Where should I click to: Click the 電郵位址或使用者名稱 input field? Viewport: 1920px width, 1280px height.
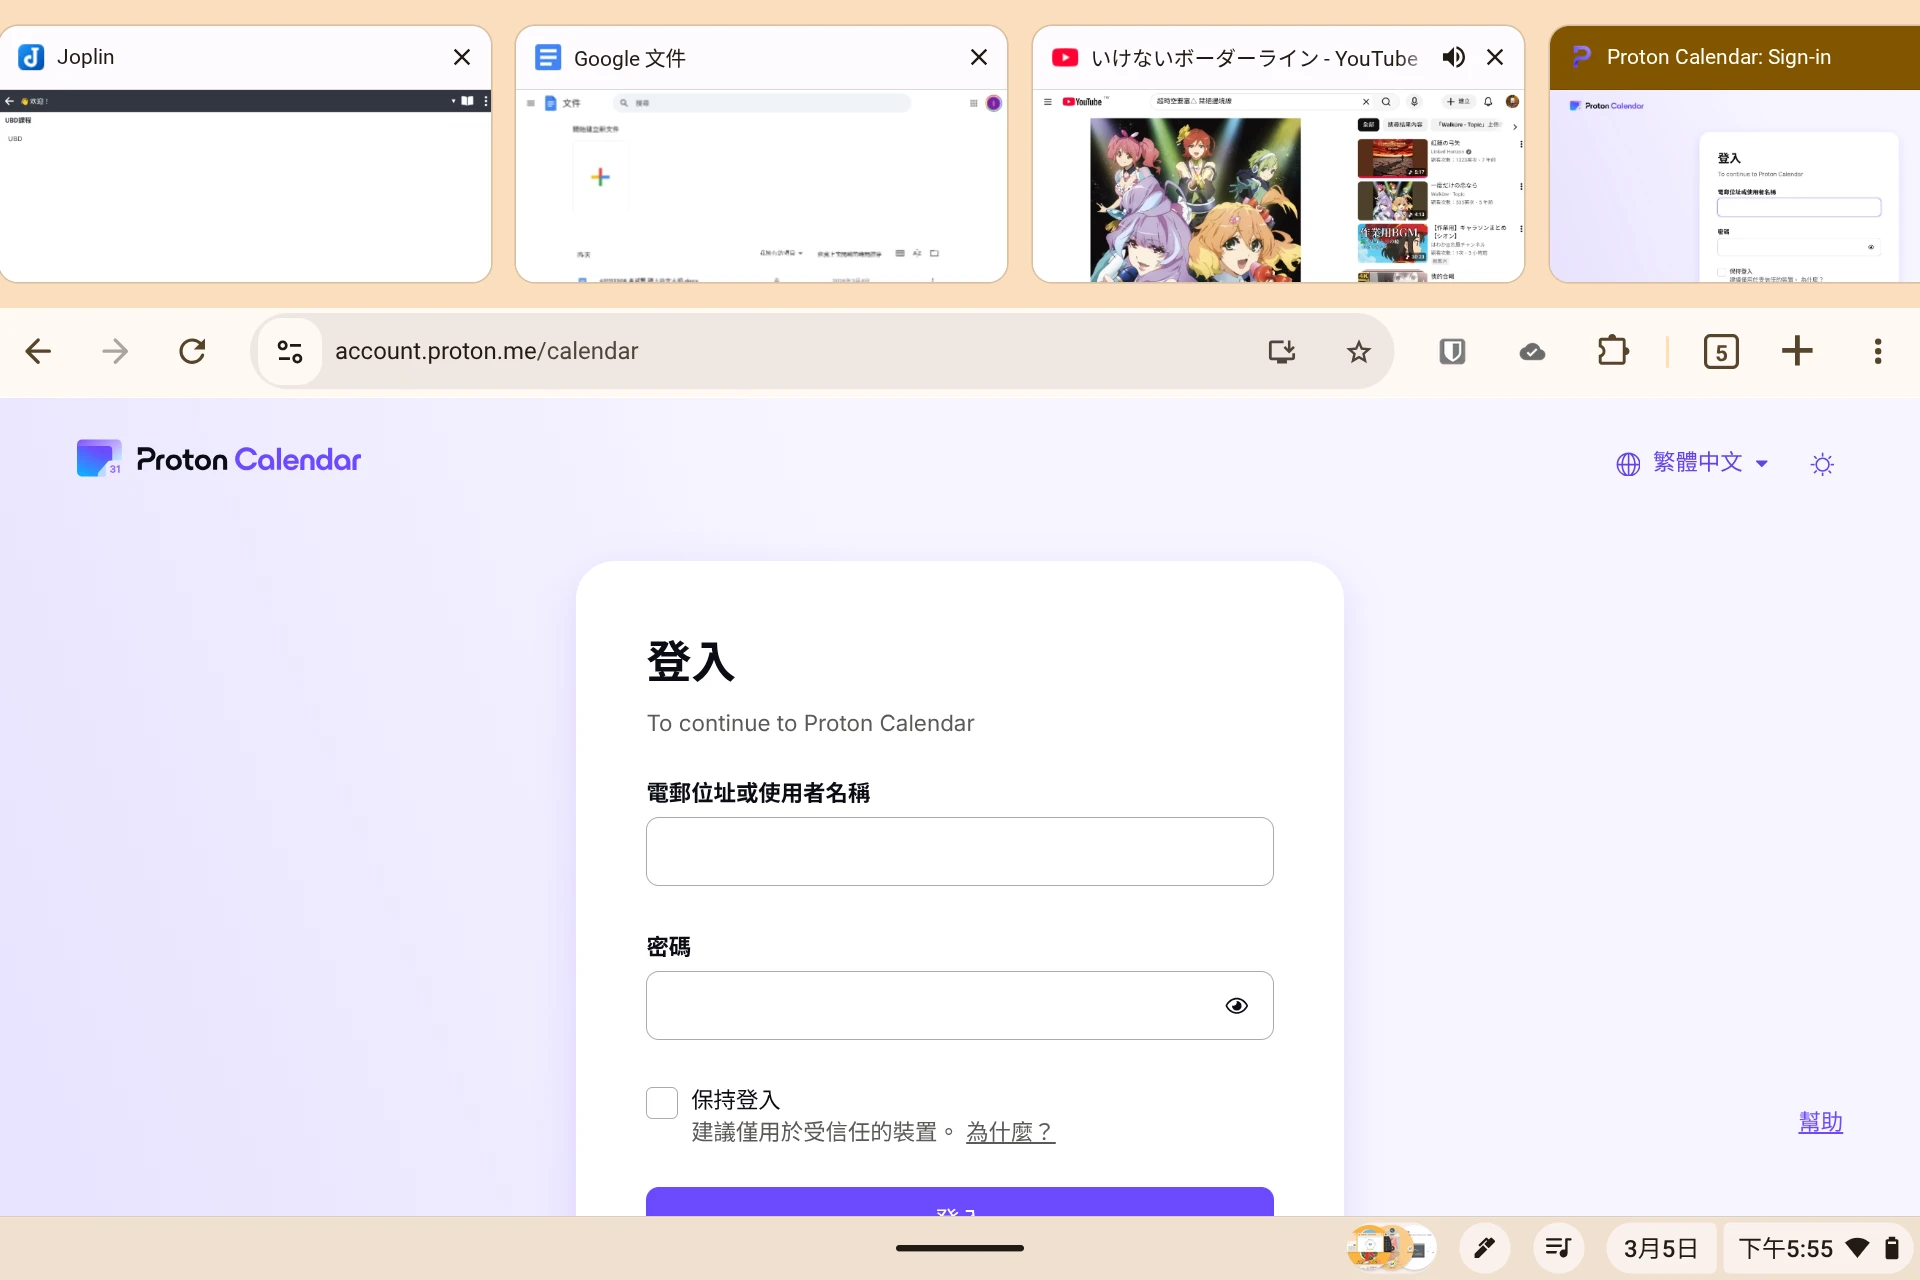[959, 851]
